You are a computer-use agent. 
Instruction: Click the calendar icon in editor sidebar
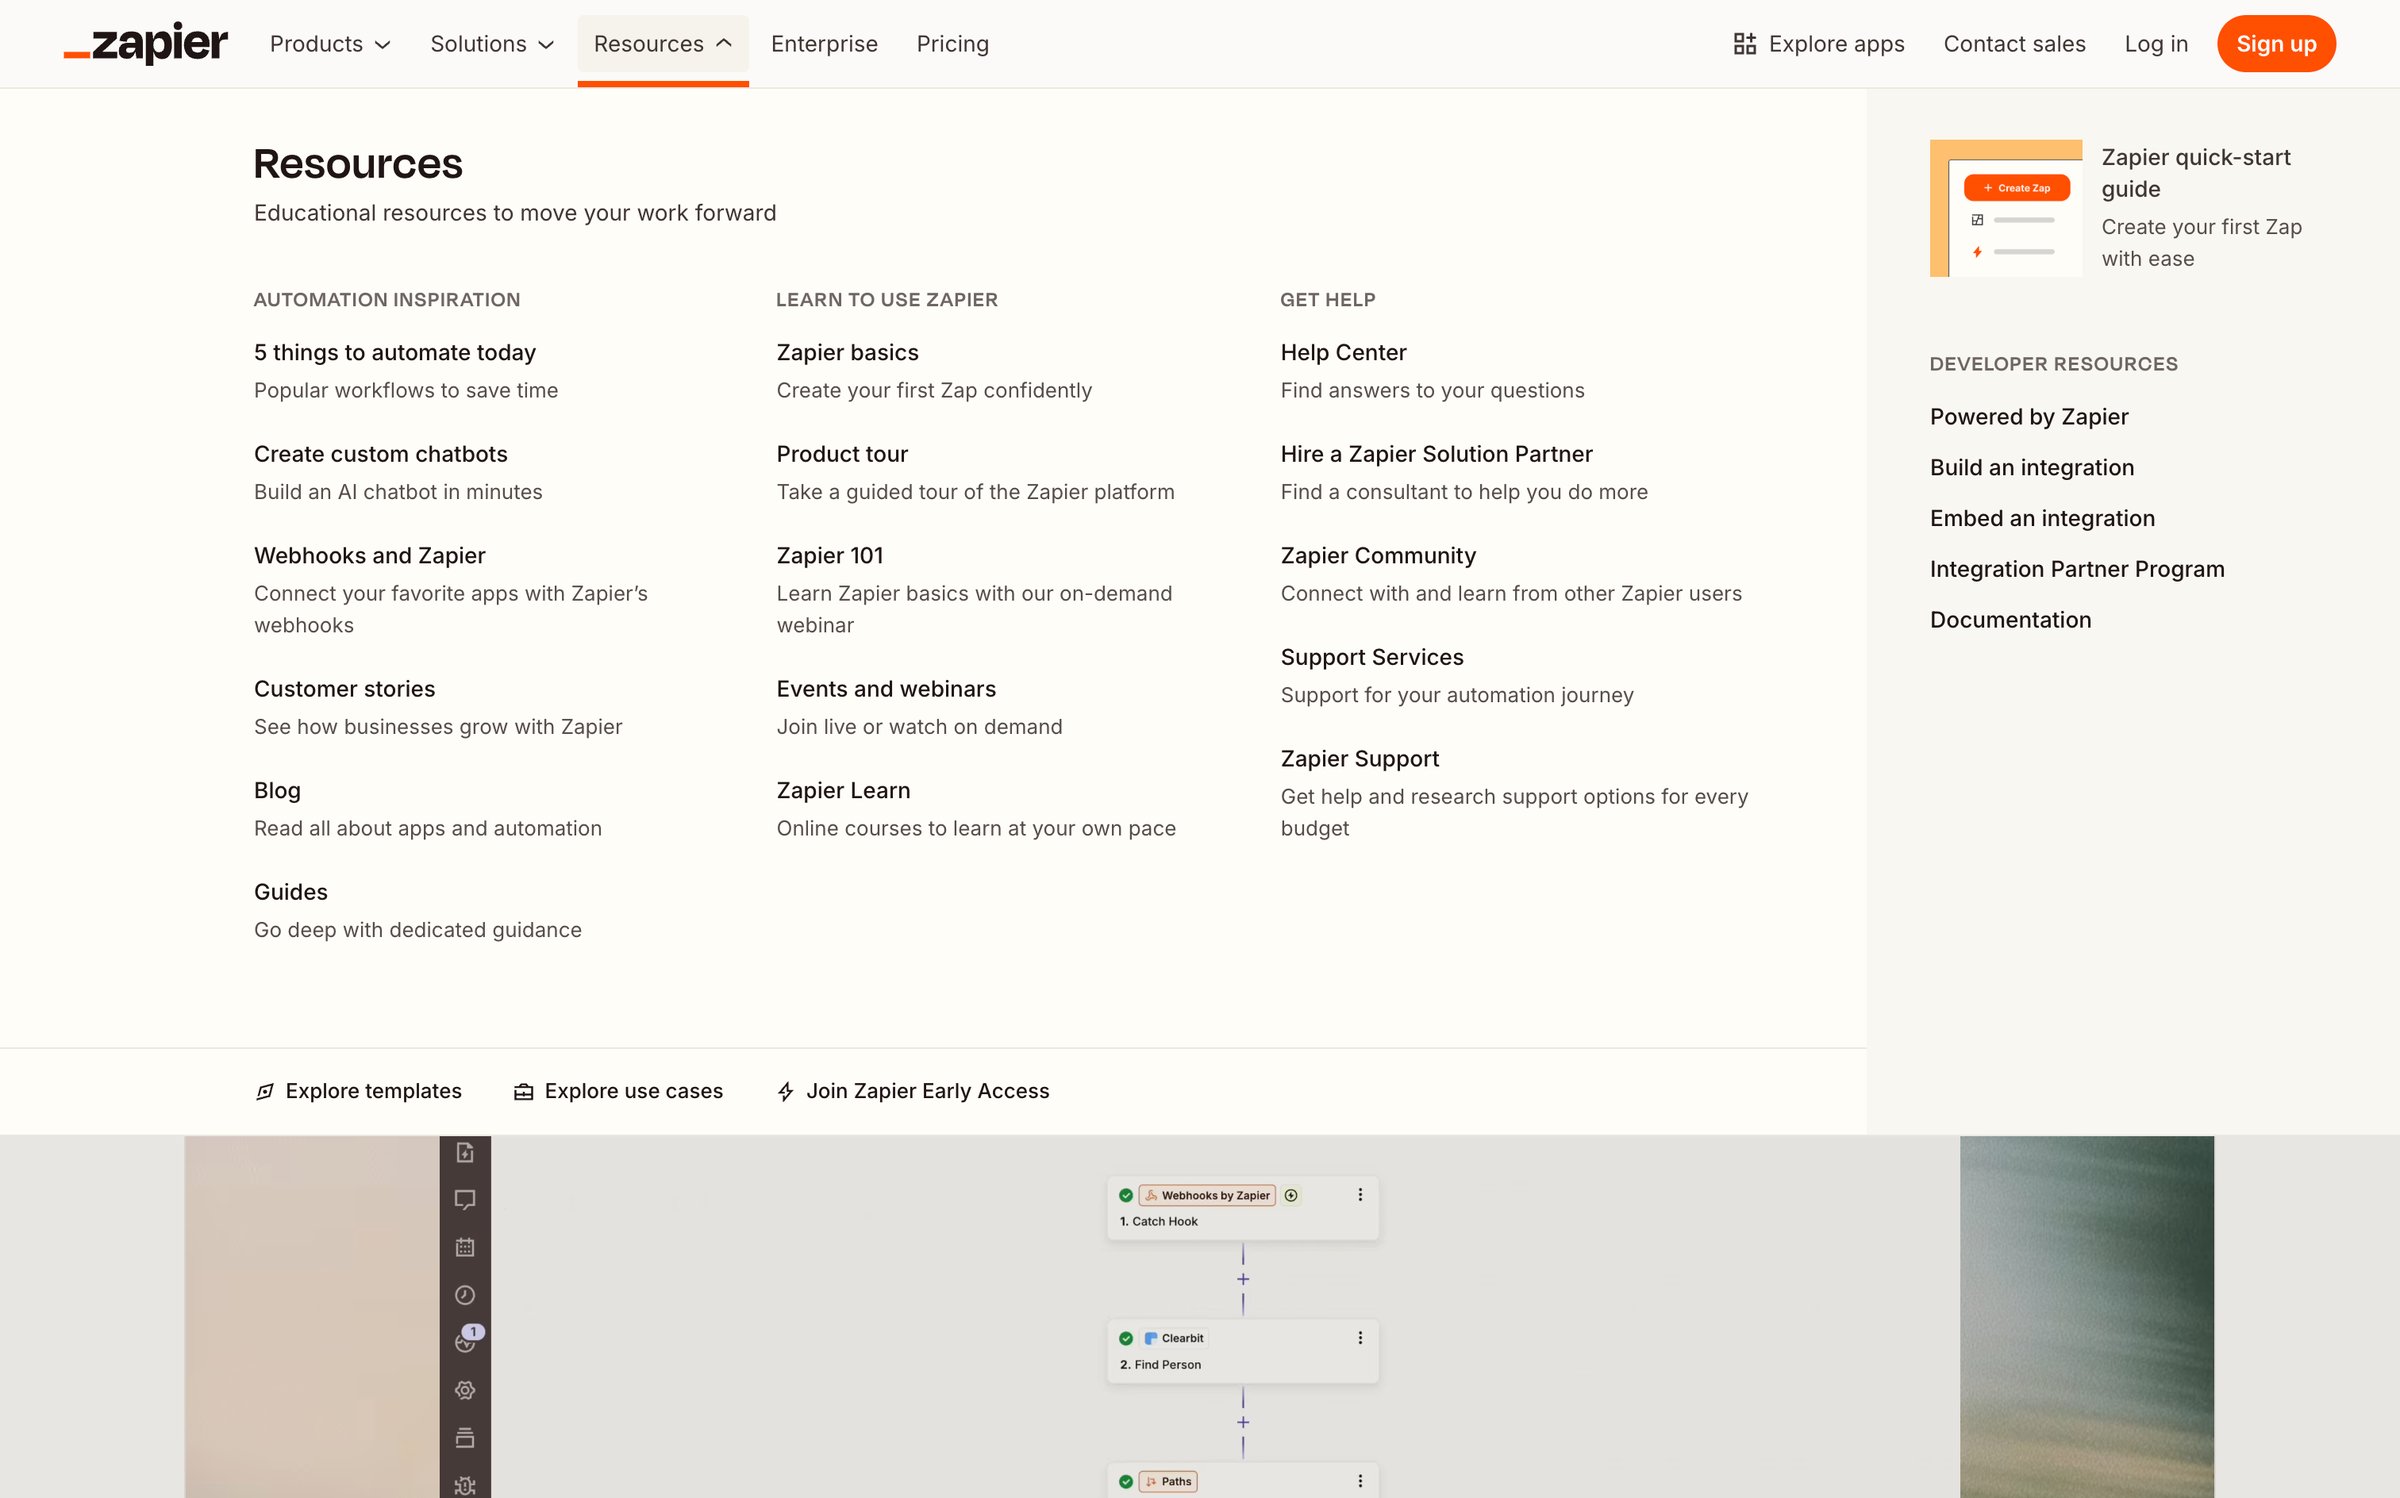click(x=465, y=1247)
